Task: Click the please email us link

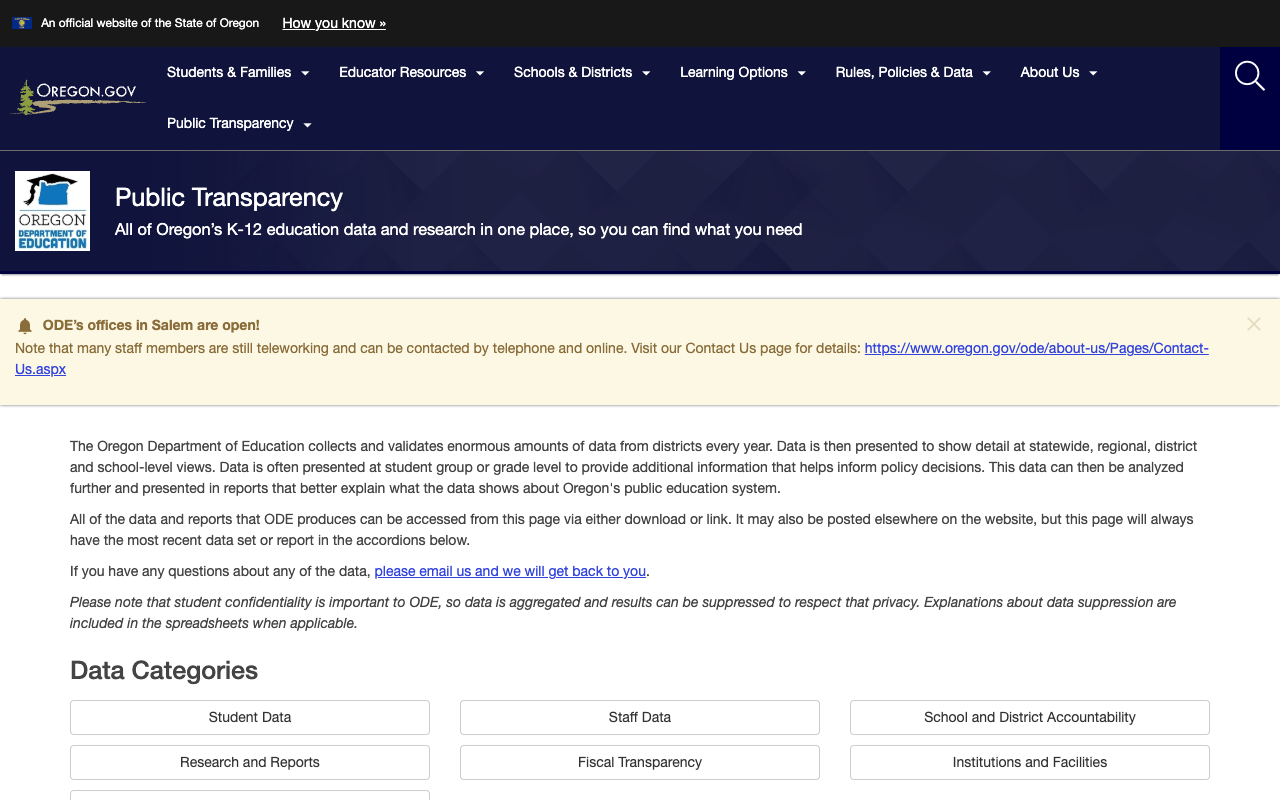Action: point(510,571)
